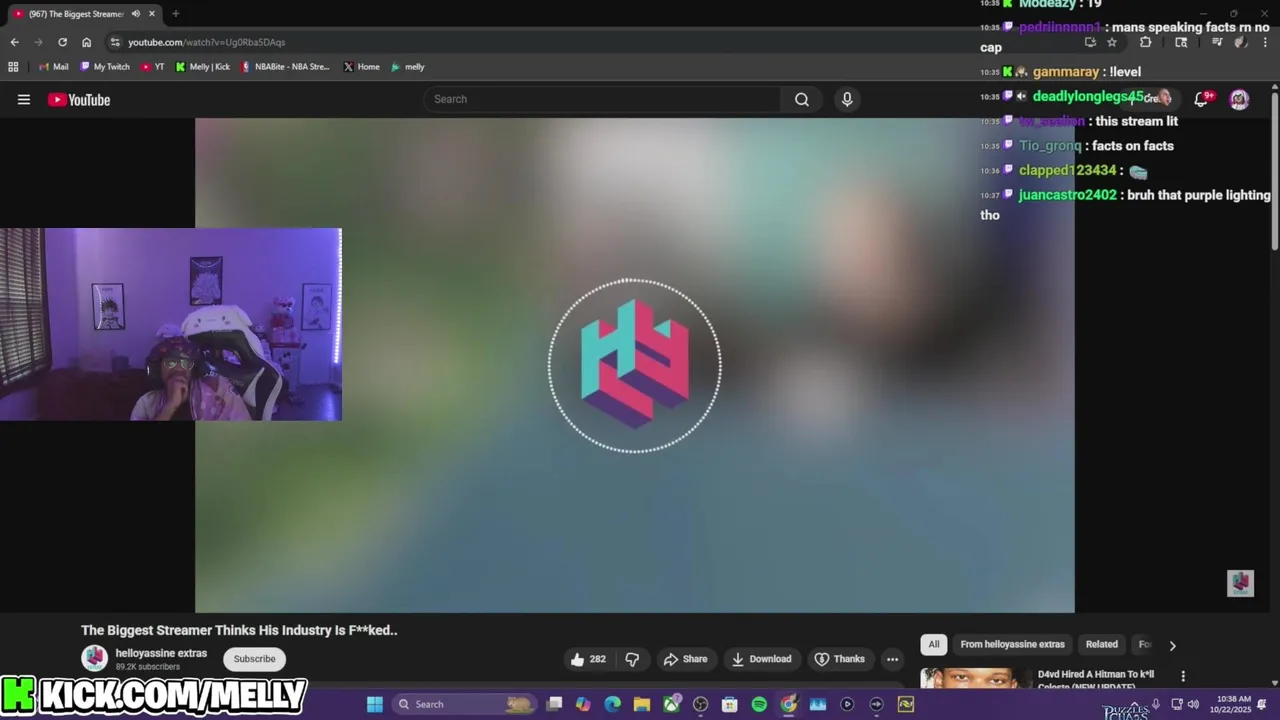Click the YouTube search magnifier button

pyautogui.click(x=802, y=99)
